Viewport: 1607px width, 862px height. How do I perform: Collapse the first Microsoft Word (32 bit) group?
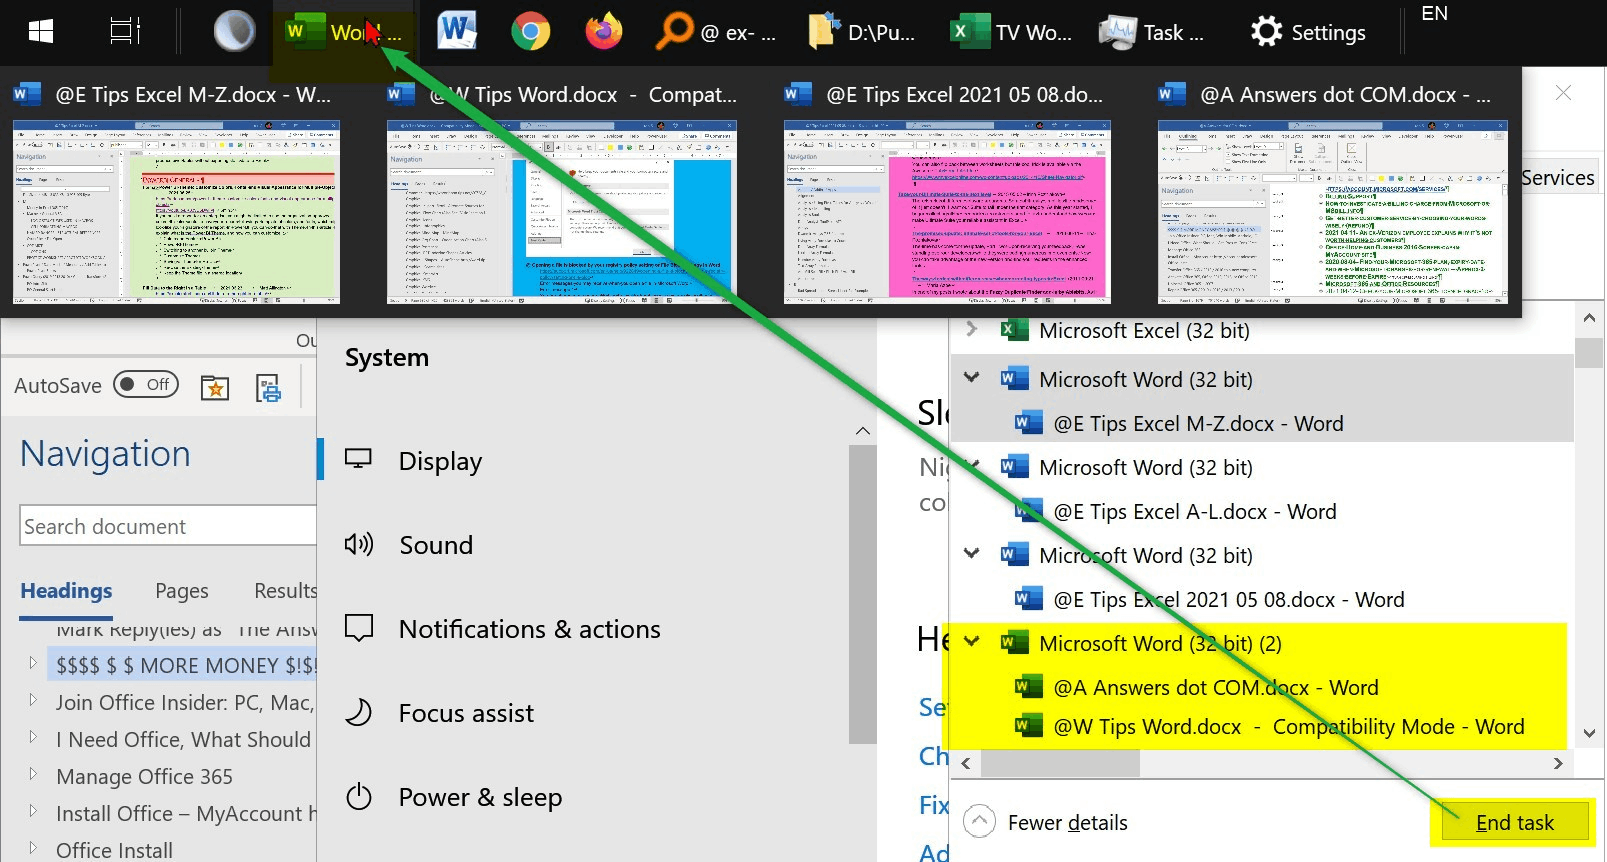point(971,378)
